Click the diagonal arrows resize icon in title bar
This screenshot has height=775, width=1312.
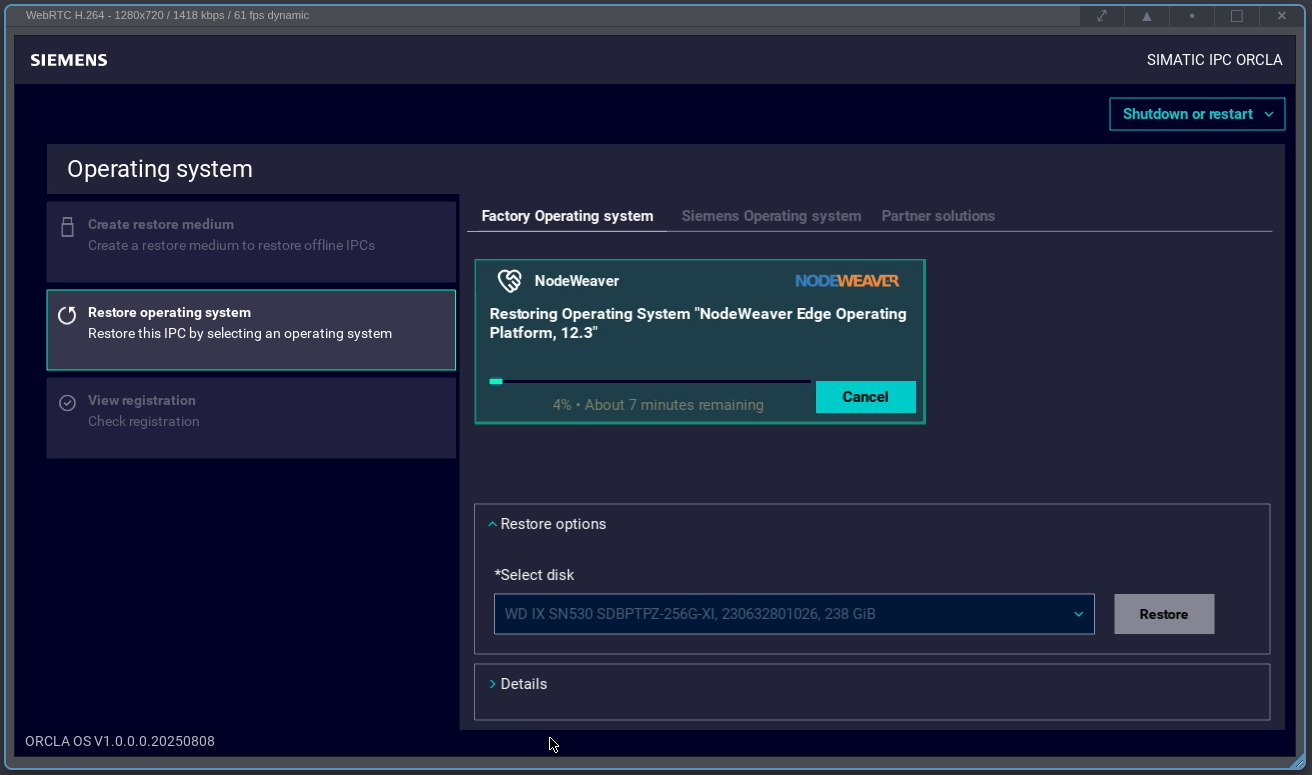[1102, 16]
